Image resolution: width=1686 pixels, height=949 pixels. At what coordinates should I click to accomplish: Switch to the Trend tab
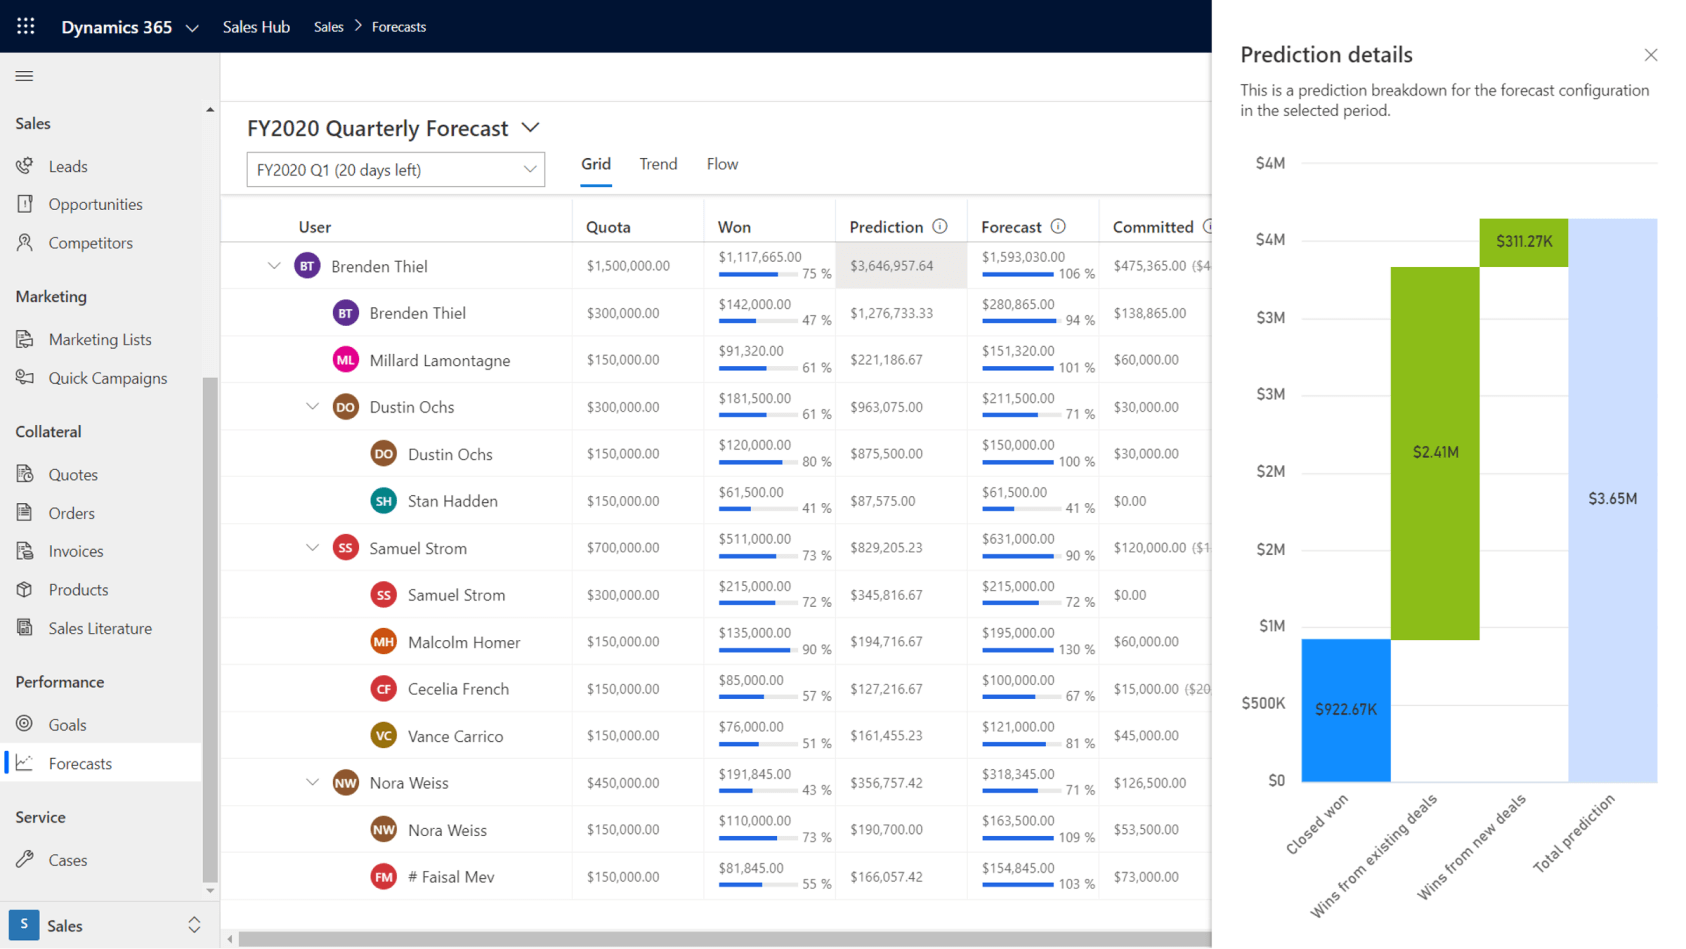pyautogui.click(x=657, y=163)
